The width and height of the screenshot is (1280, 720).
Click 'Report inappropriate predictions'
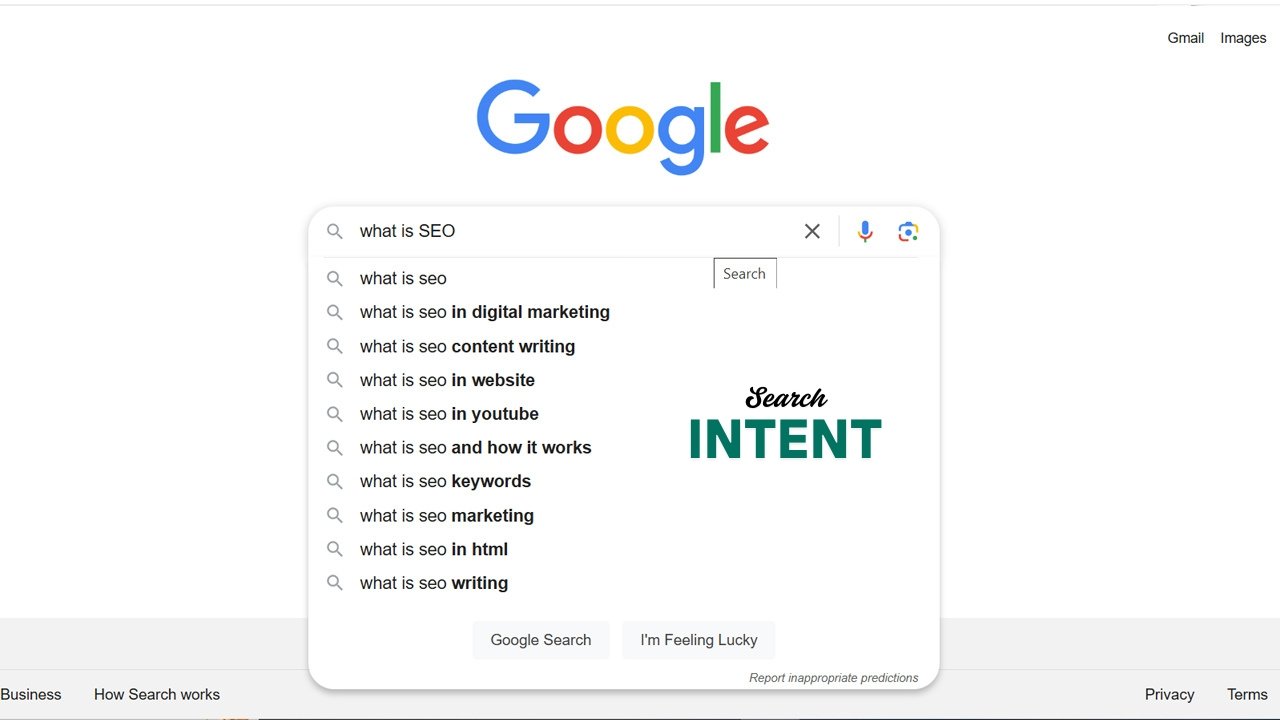[834, 677]
